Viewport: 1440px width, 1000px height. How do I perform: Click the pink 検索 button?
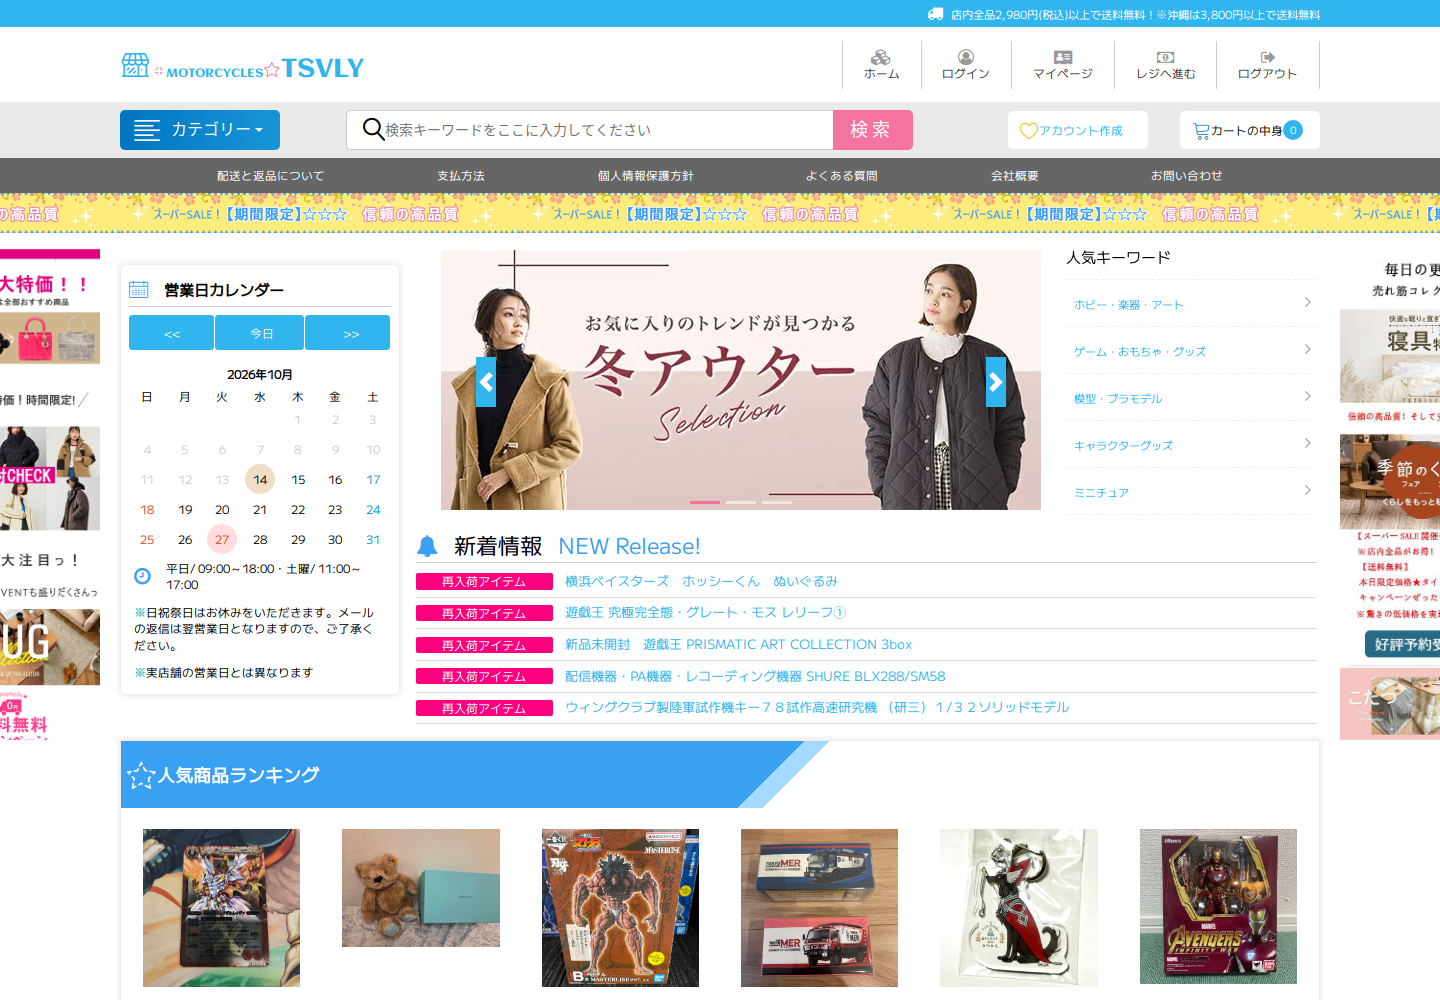tap(873, 130)
